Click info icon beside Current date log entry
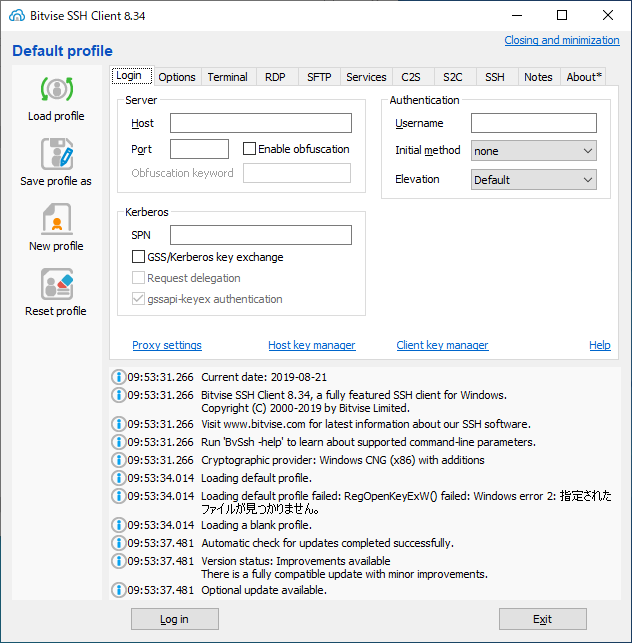The image size is (632, 643). coord(119,377)
